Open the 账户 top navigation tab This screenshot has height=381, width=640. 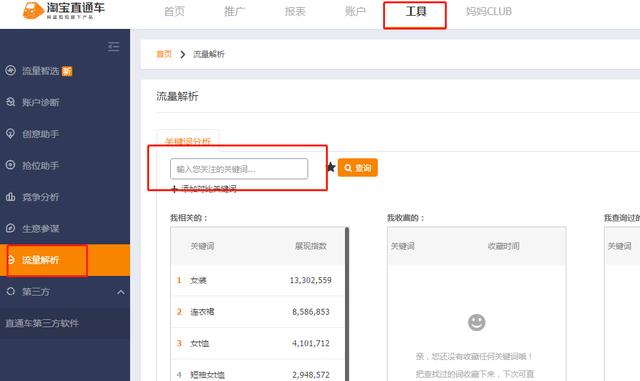pyautogui.click(x=355, y=11)
